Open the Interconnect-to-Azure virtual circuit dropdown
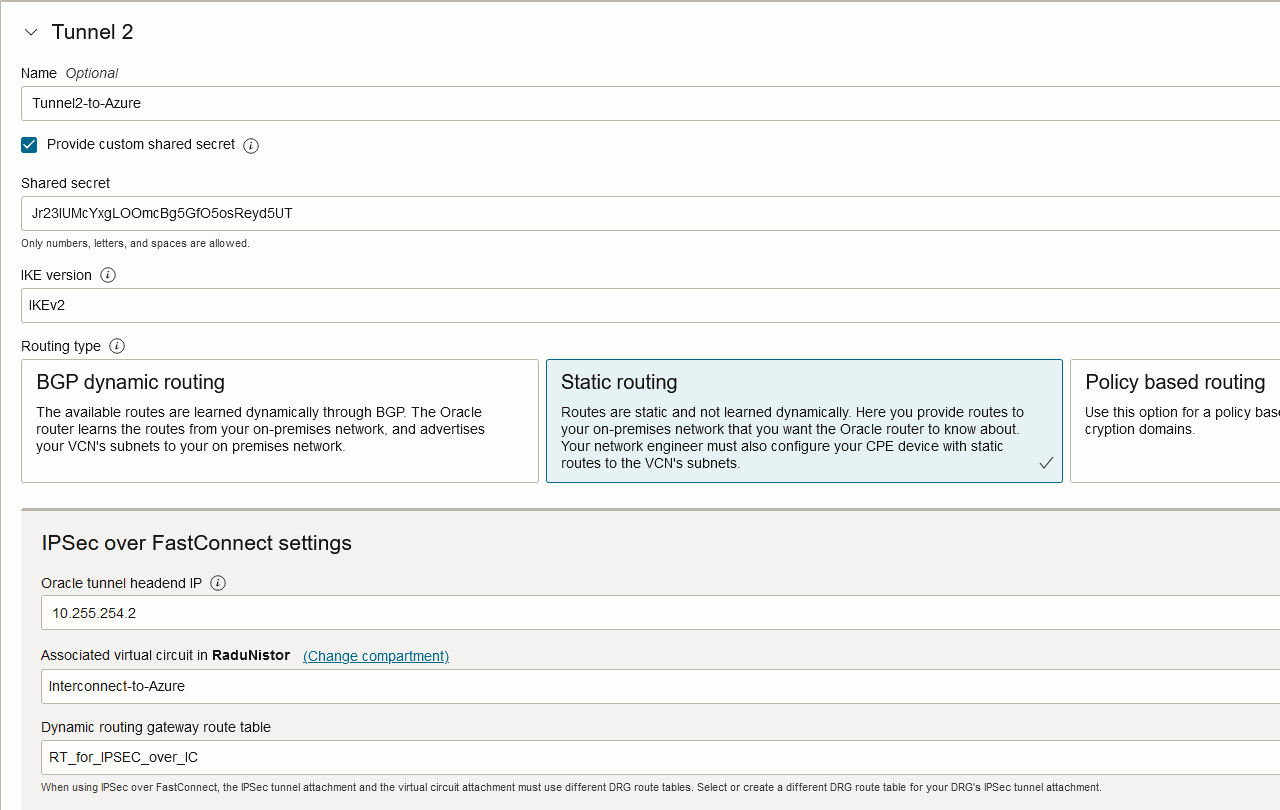Image resolution: width=1280 pixels, height=810 pixels. 660,686
